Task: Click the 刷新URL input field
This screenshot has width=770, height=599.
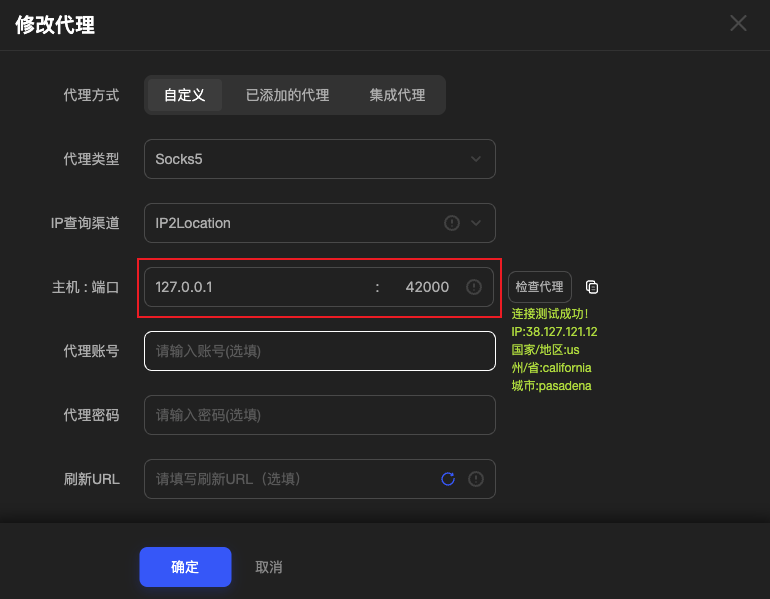Action: point(320,479)
